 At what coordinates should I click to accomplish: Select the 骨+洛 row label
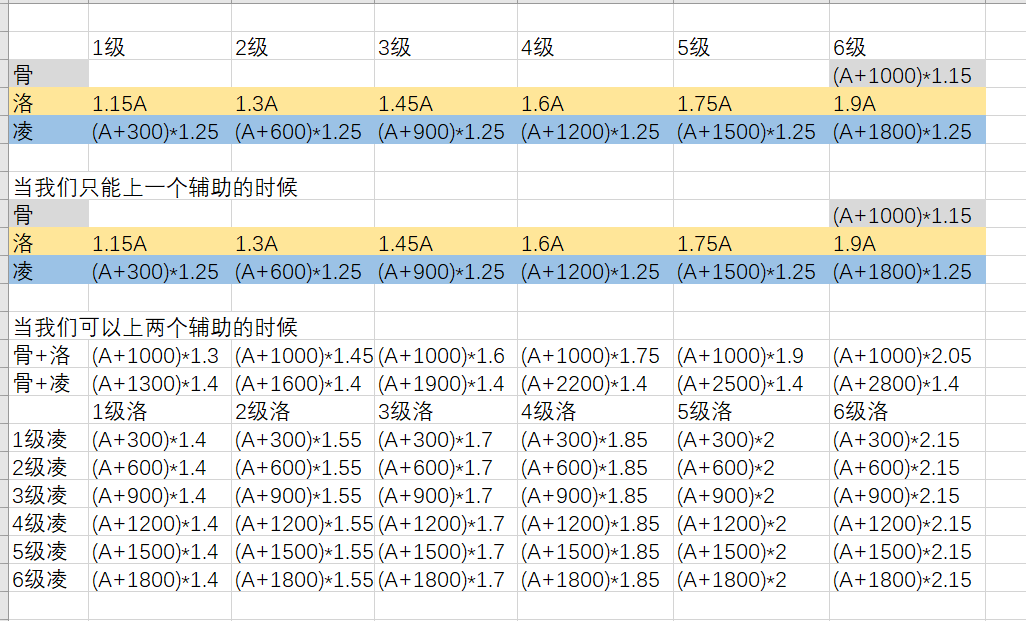[48, 355]
